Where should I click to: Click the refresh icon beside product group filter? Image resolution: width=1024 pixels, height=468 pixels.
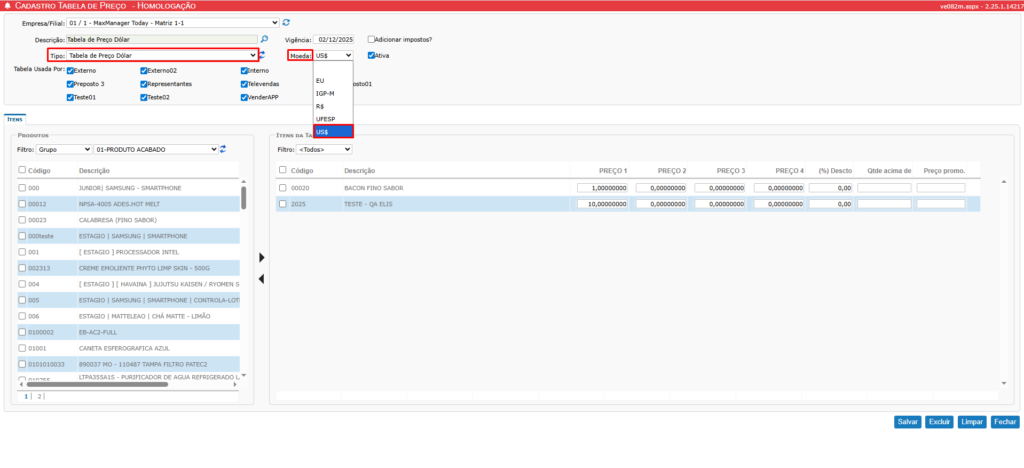[223, 149]
